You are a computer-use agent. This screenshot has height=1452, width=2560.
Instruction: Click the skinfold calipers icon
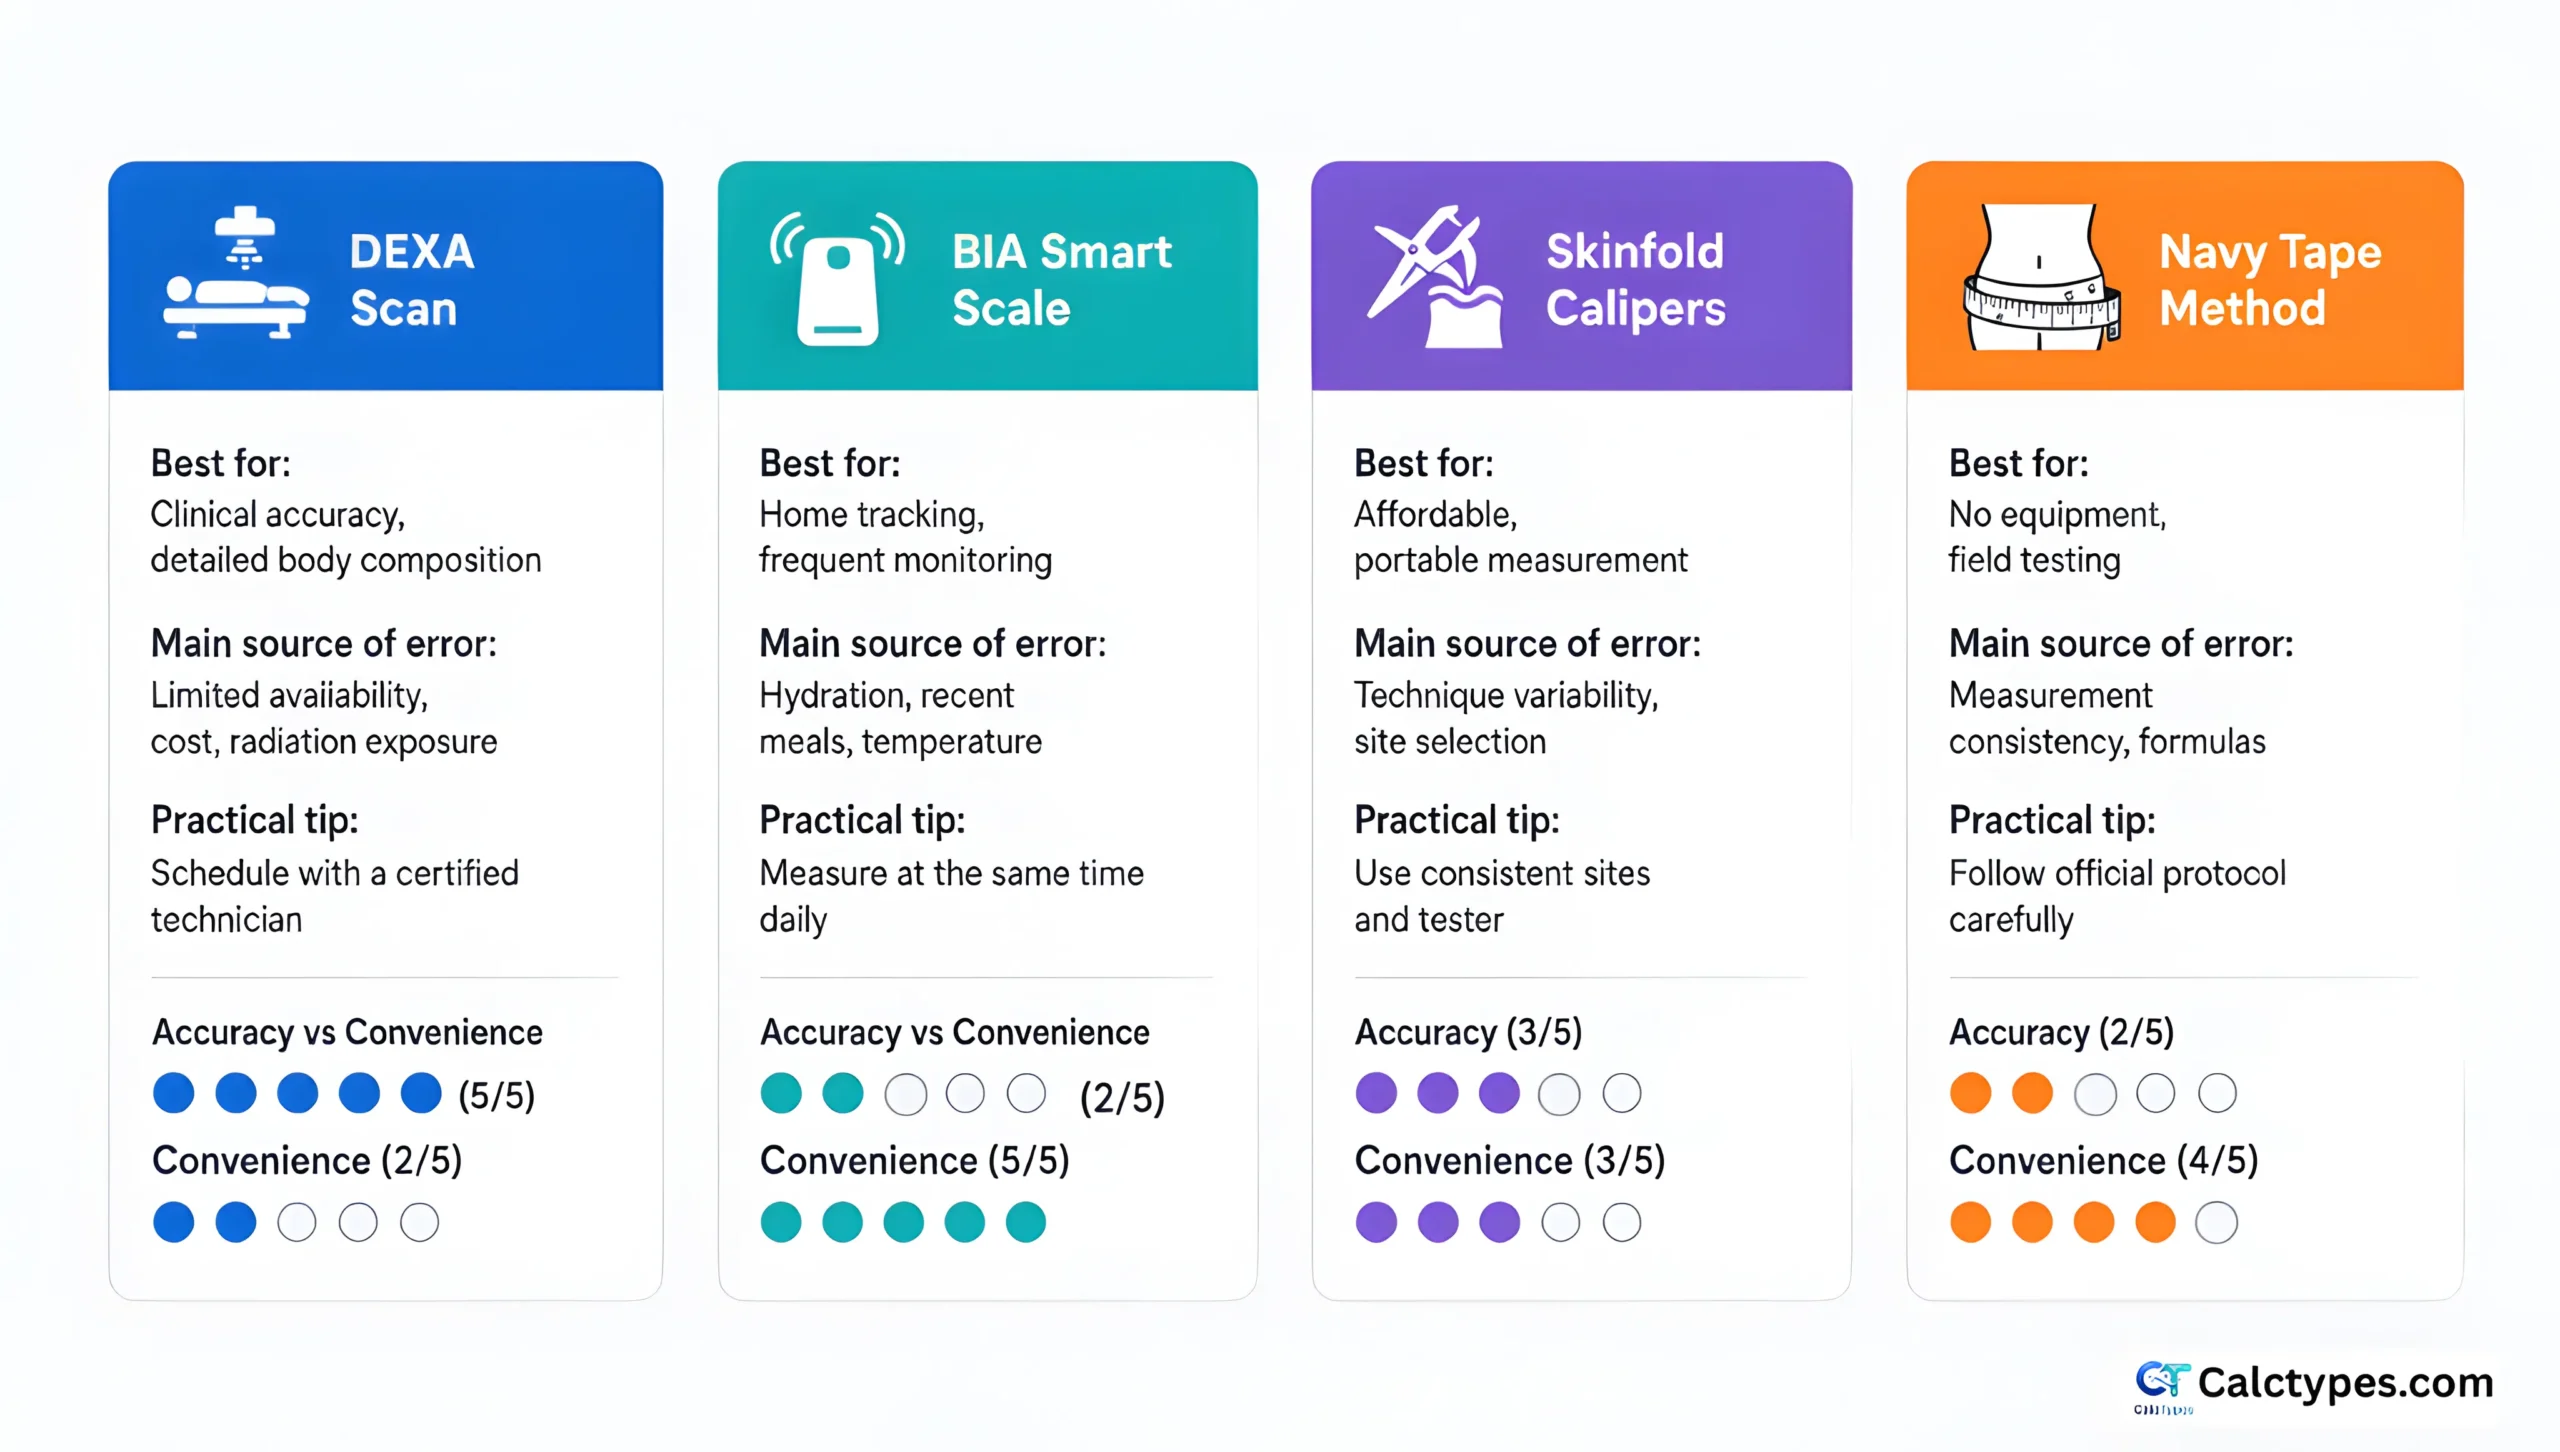1435,277
